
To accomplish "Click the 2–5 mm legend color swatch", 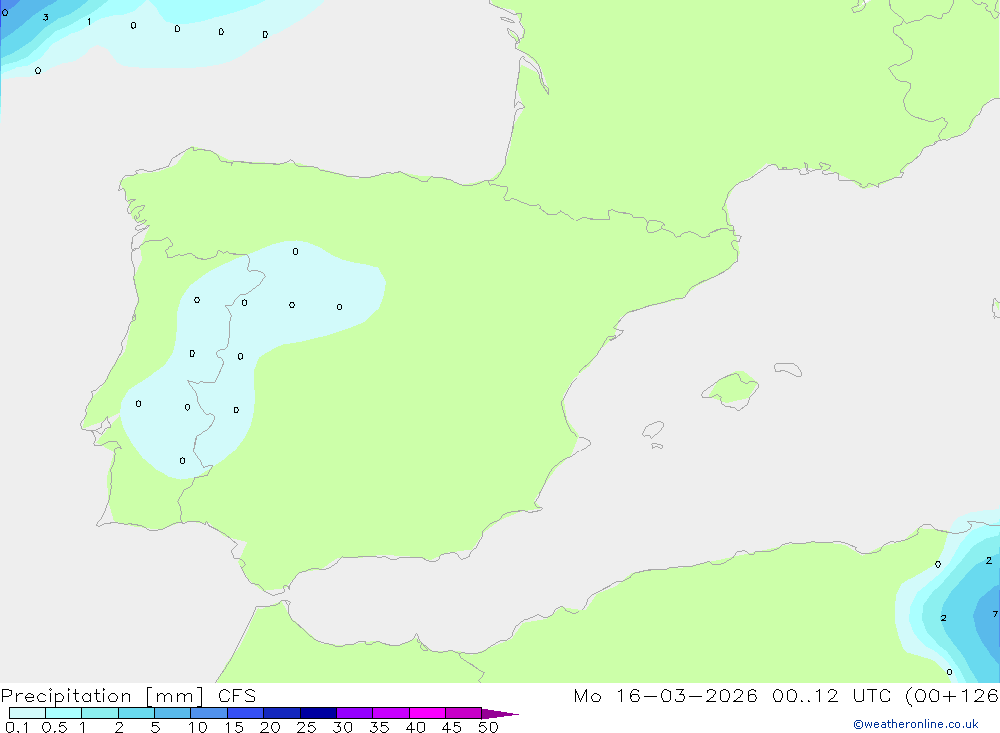I will (136, 713).
